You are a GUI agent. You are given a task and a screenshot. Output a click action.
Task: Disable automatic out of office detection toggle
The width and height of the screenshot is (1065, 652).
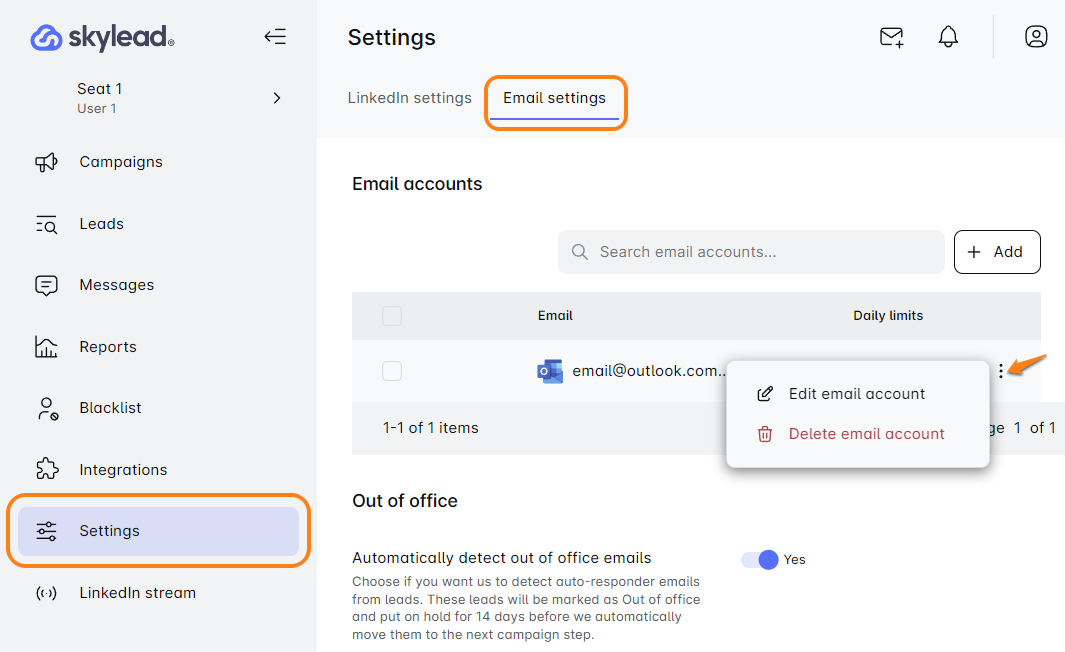coord(760,560)
